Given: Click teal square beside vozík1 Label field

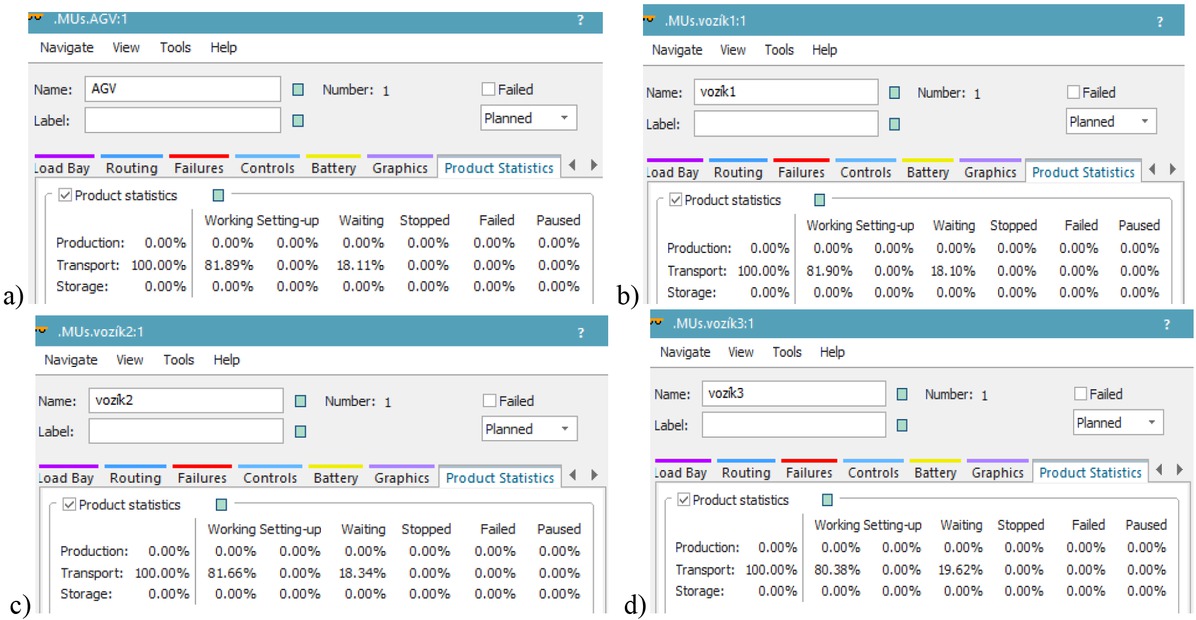Looking at the screenshot, I should click(x=894, y=124).
